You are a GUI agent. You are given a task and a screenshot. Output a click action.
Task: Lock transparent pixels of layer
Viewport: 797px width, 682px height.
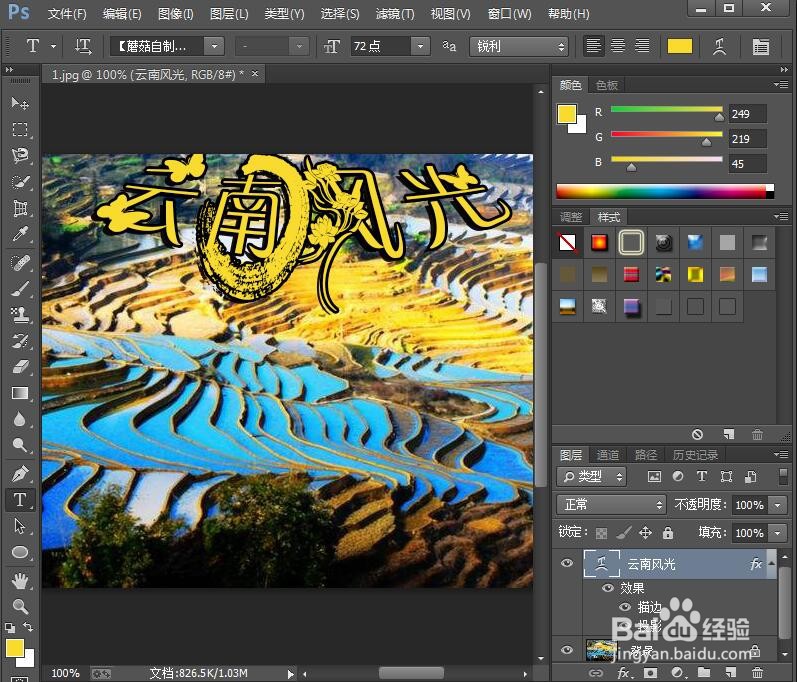click(x=601, y=533)
